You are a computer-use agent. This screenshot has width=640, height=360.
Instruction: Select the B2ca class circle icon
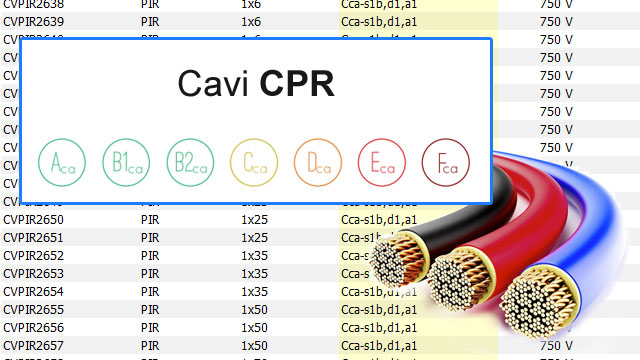coord(190,162)
